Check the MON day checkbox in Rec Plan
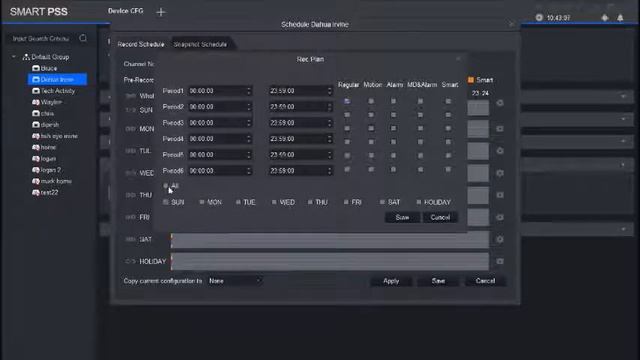The width and height of the screenshot is (640, 360). pyautogui.click(x=202, y=202)
